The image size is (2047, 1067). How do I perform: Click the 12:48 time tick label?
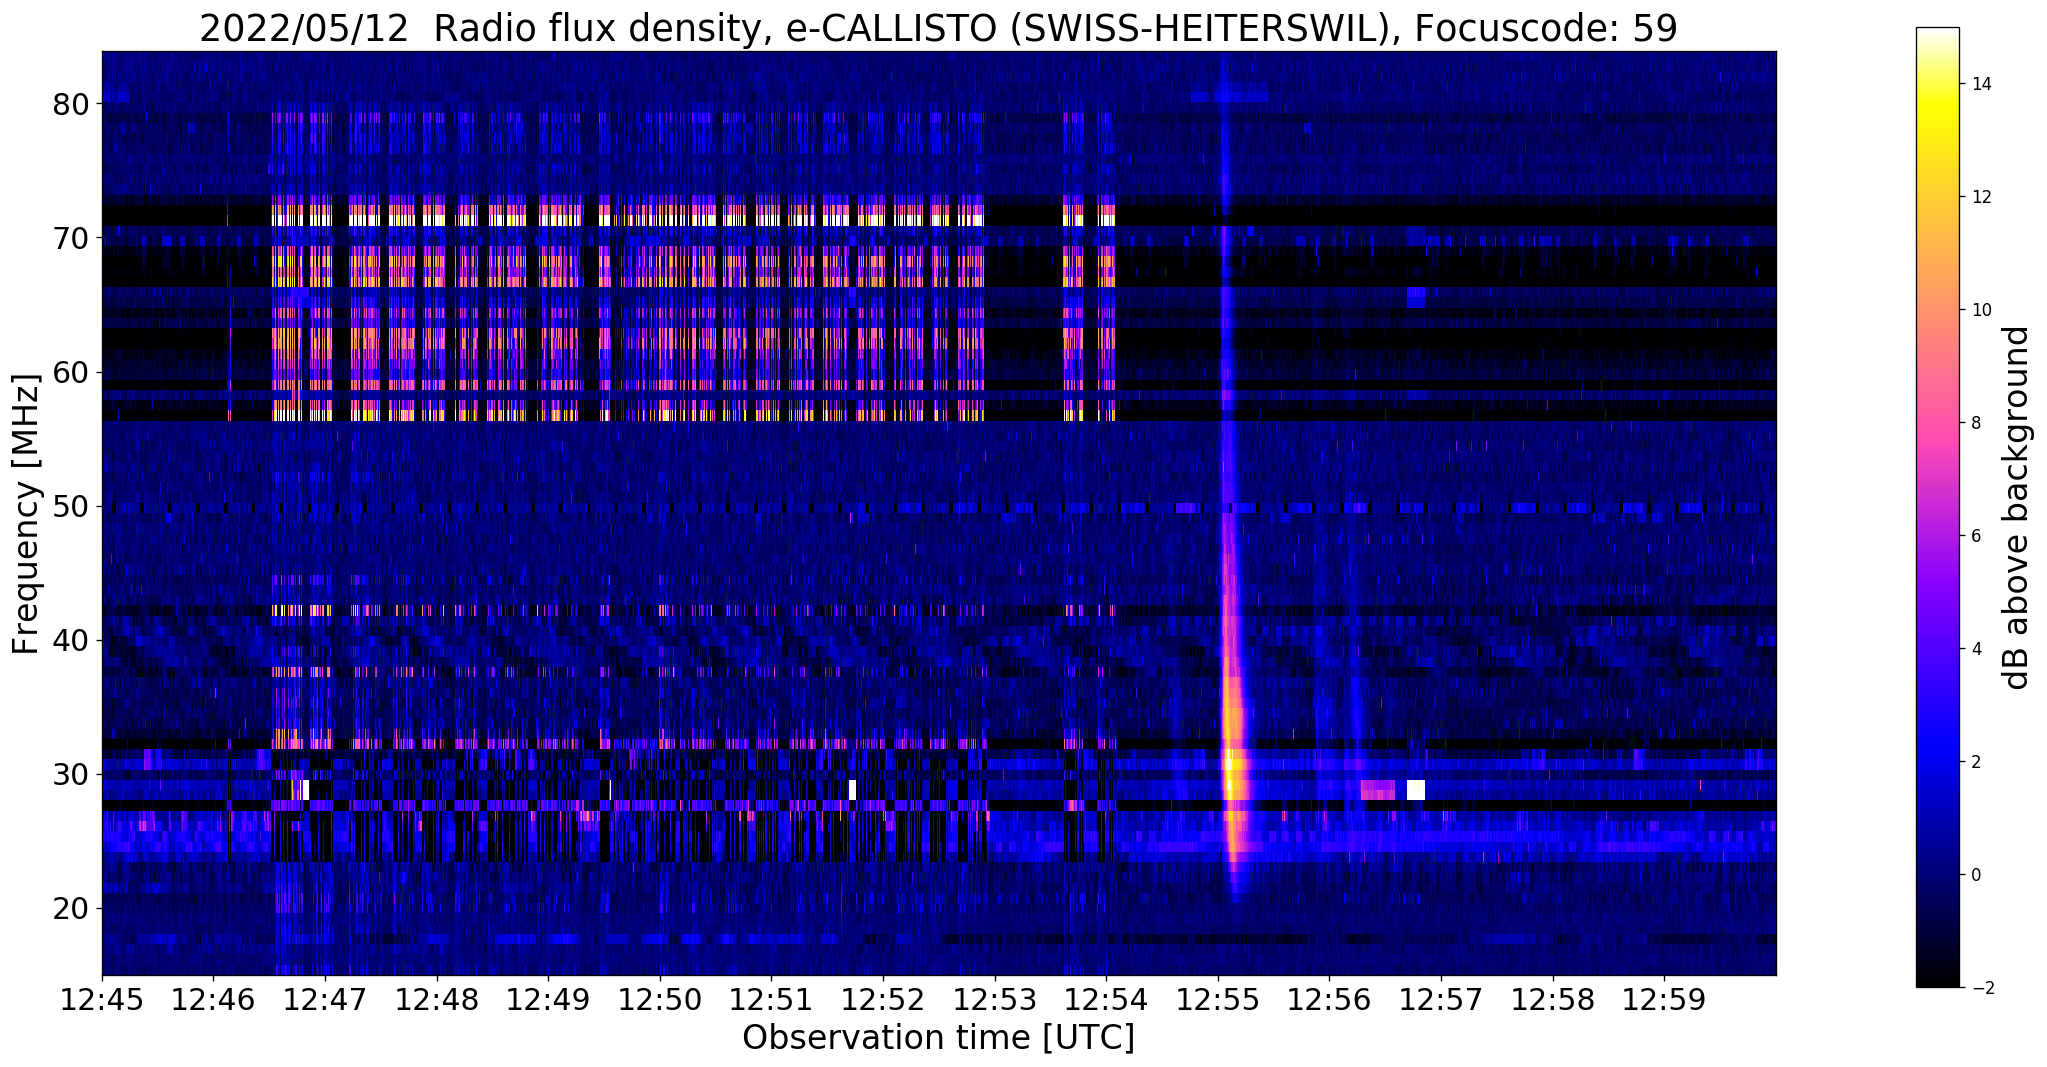click(x=437, y=1000)
